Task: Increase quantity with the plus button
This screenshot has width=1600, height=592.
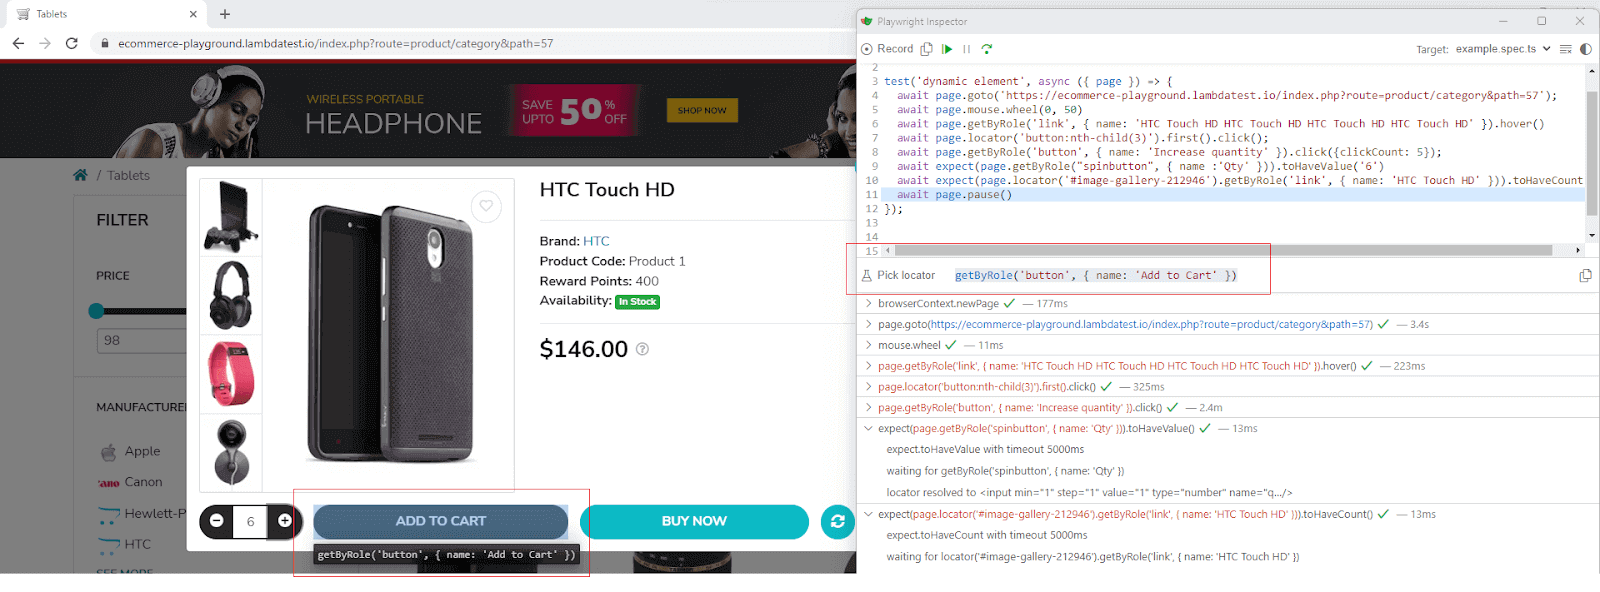Action: point(285,521)
